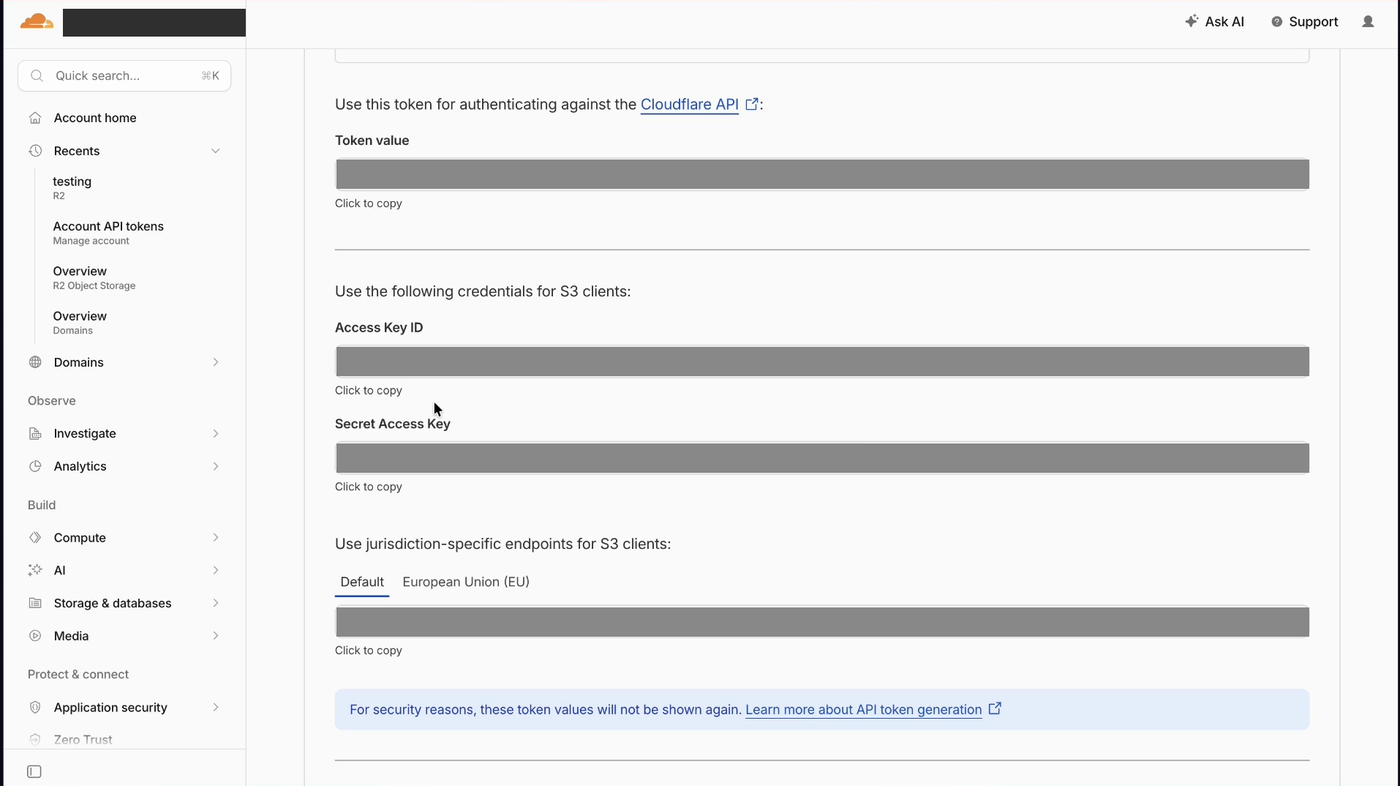Expand the Compute chevron

tap(215, 537)
